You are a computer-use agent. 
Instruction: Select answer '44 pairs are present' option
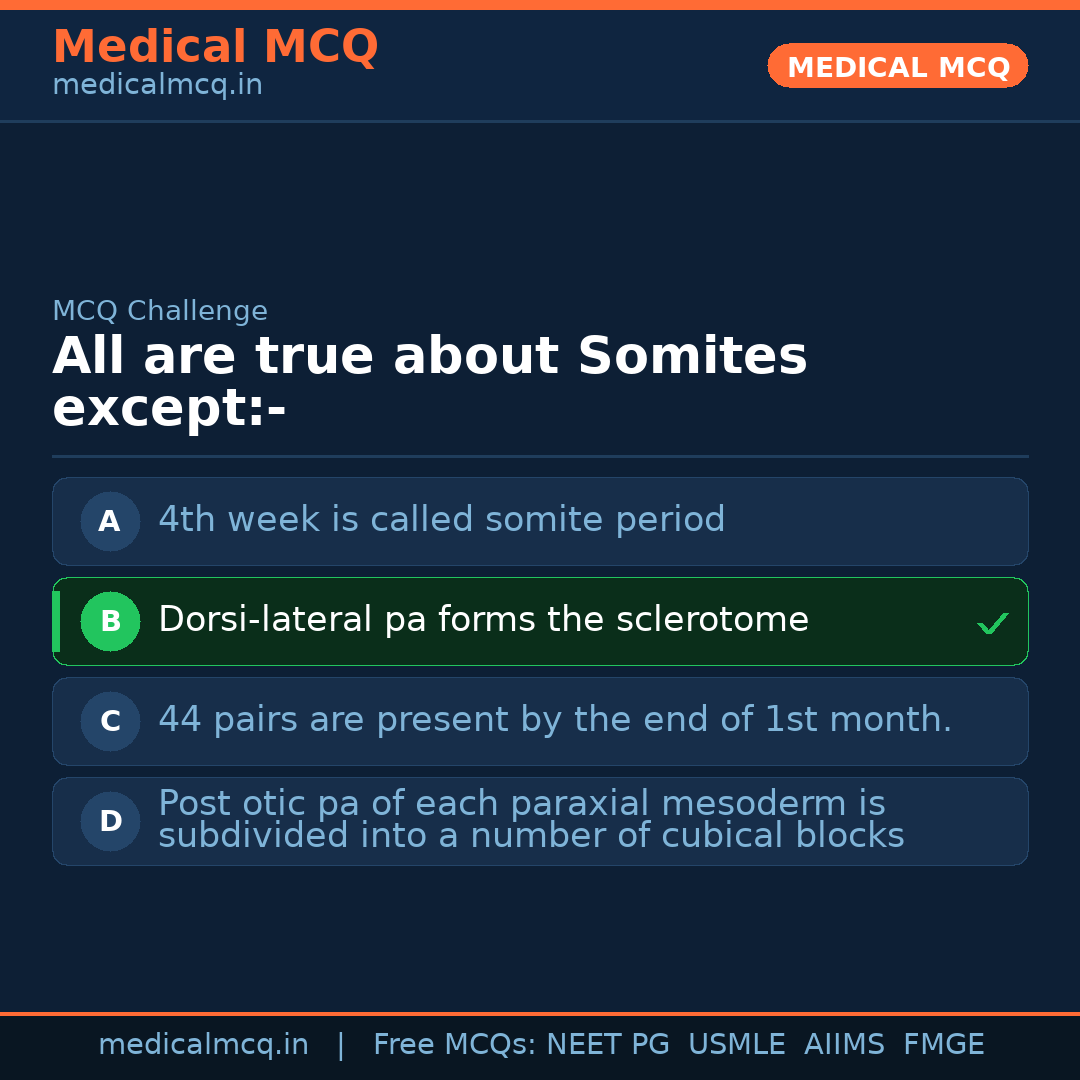[x=555, y=720]
